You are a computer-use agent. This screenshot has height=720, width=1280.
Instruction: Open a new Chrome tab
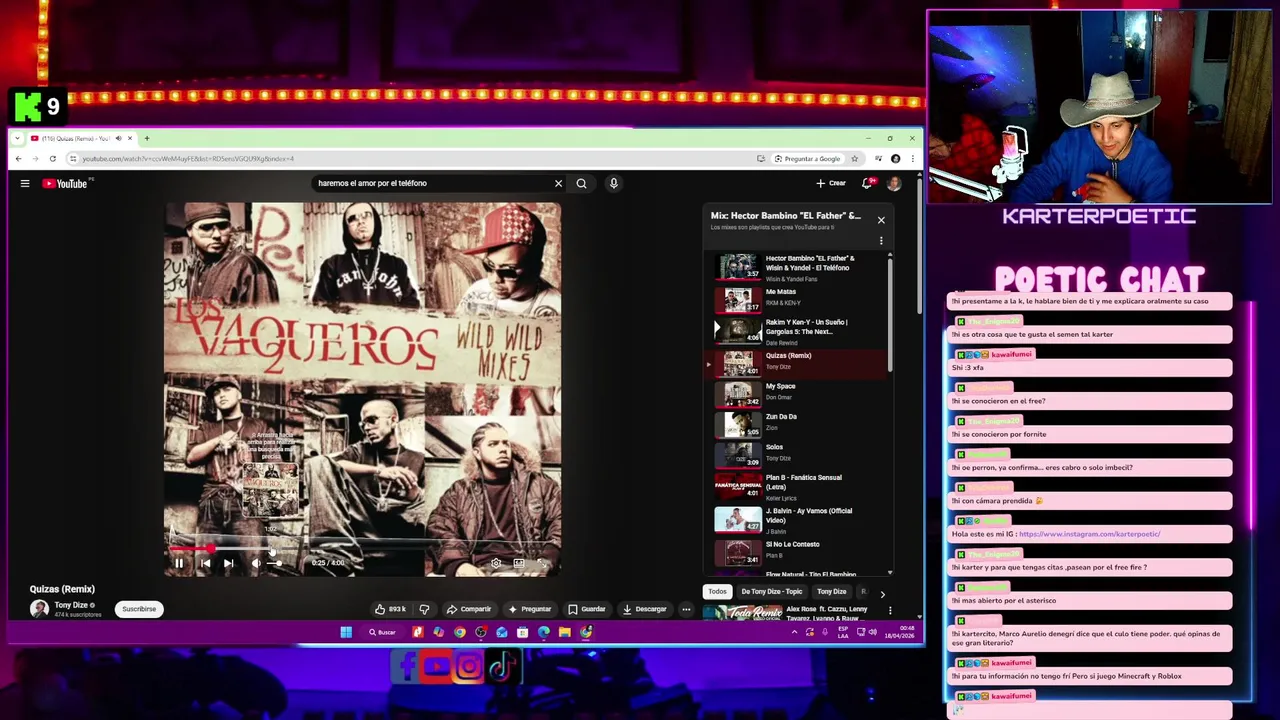point(147,138)
